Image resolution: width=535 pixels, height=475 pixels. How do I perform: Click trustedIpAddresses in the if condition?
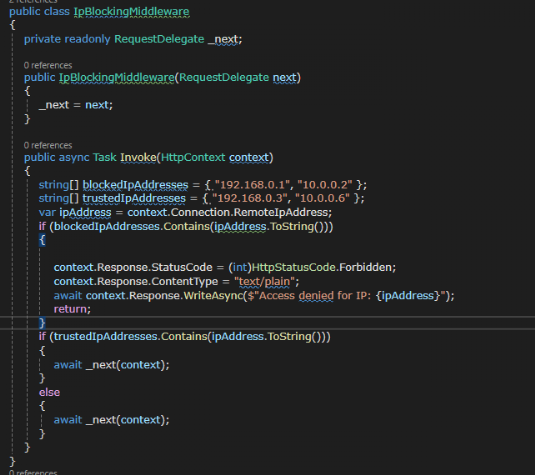[x=105, y=337]
